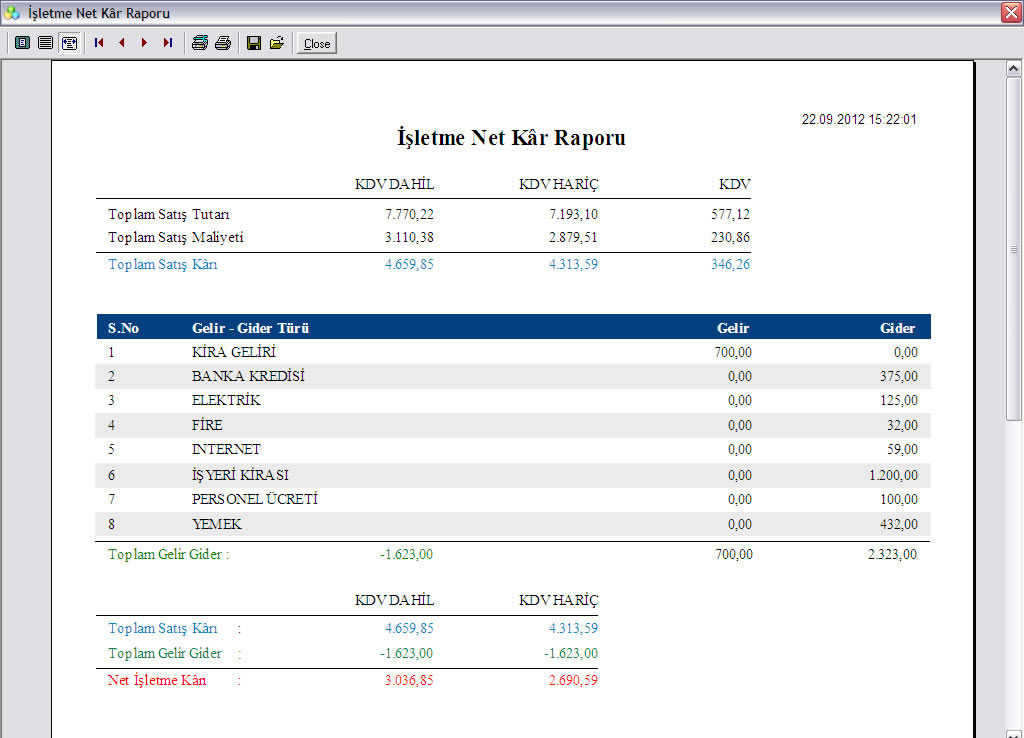This screenshot has height=738, width=1024.
Task: Click the Net İşletme Kârı label
Action: click(157, 680)
